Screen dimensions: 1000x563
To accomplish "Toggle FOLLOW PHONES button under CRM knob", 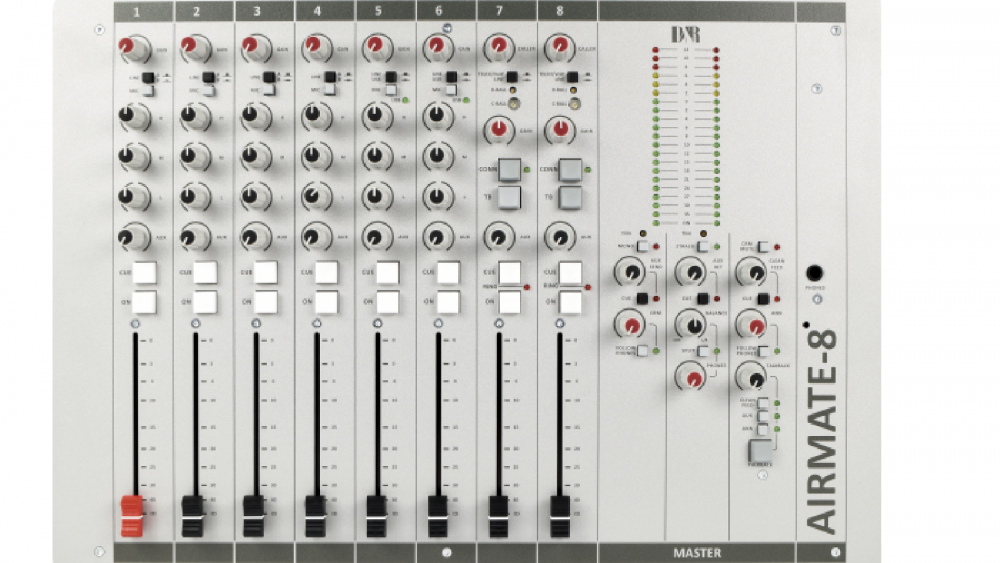I will [x=642, y=351].
